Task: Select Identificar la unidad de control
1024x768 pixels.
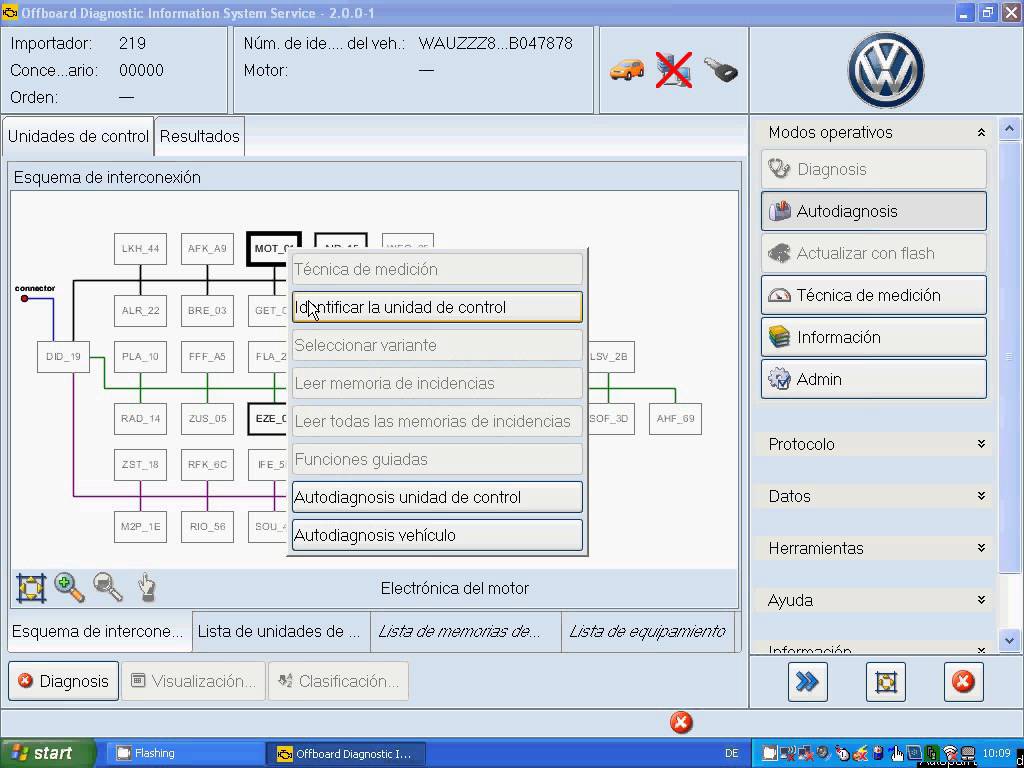Action: pos(436,306)
